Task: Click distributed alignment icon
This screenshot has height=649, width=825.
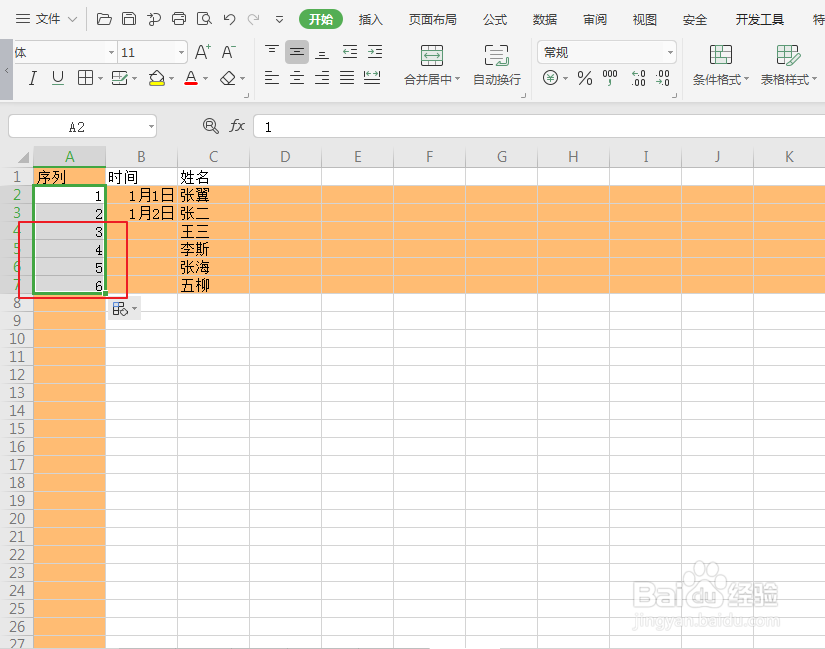Action: 372,78
